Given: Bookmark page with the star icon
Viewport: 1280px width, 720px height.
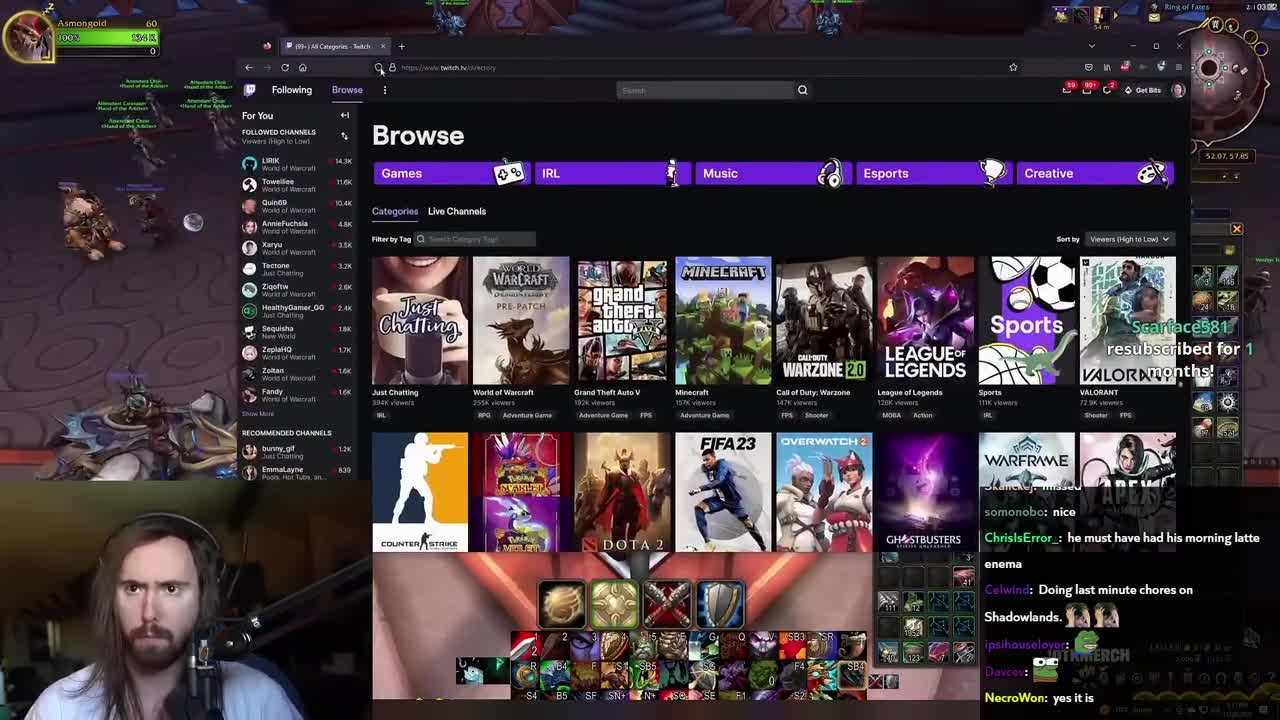Looking at the screenshot, I should (x=1013, y=68).
